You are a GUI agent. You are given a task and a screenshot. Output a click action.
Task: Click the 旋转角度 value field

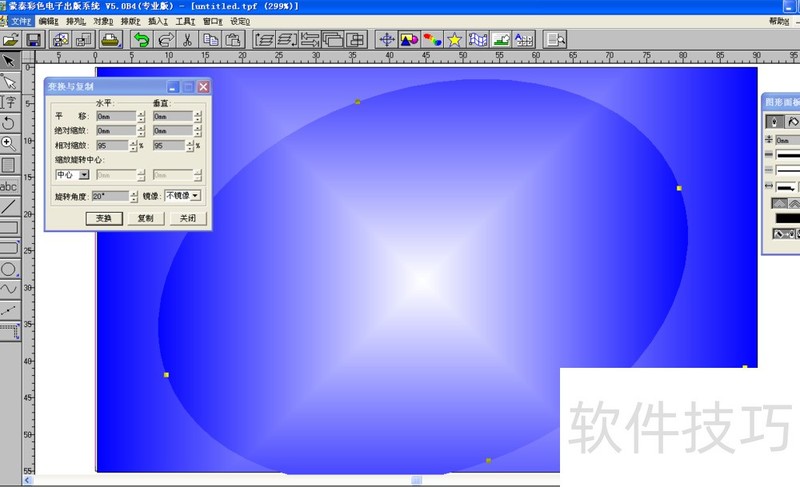(110, 196)
